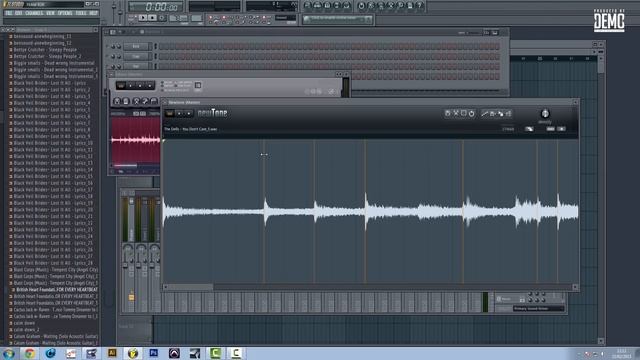Toggle channel select LED beside Clap
Screen dimensions: 640x360
tap(155, 56)
